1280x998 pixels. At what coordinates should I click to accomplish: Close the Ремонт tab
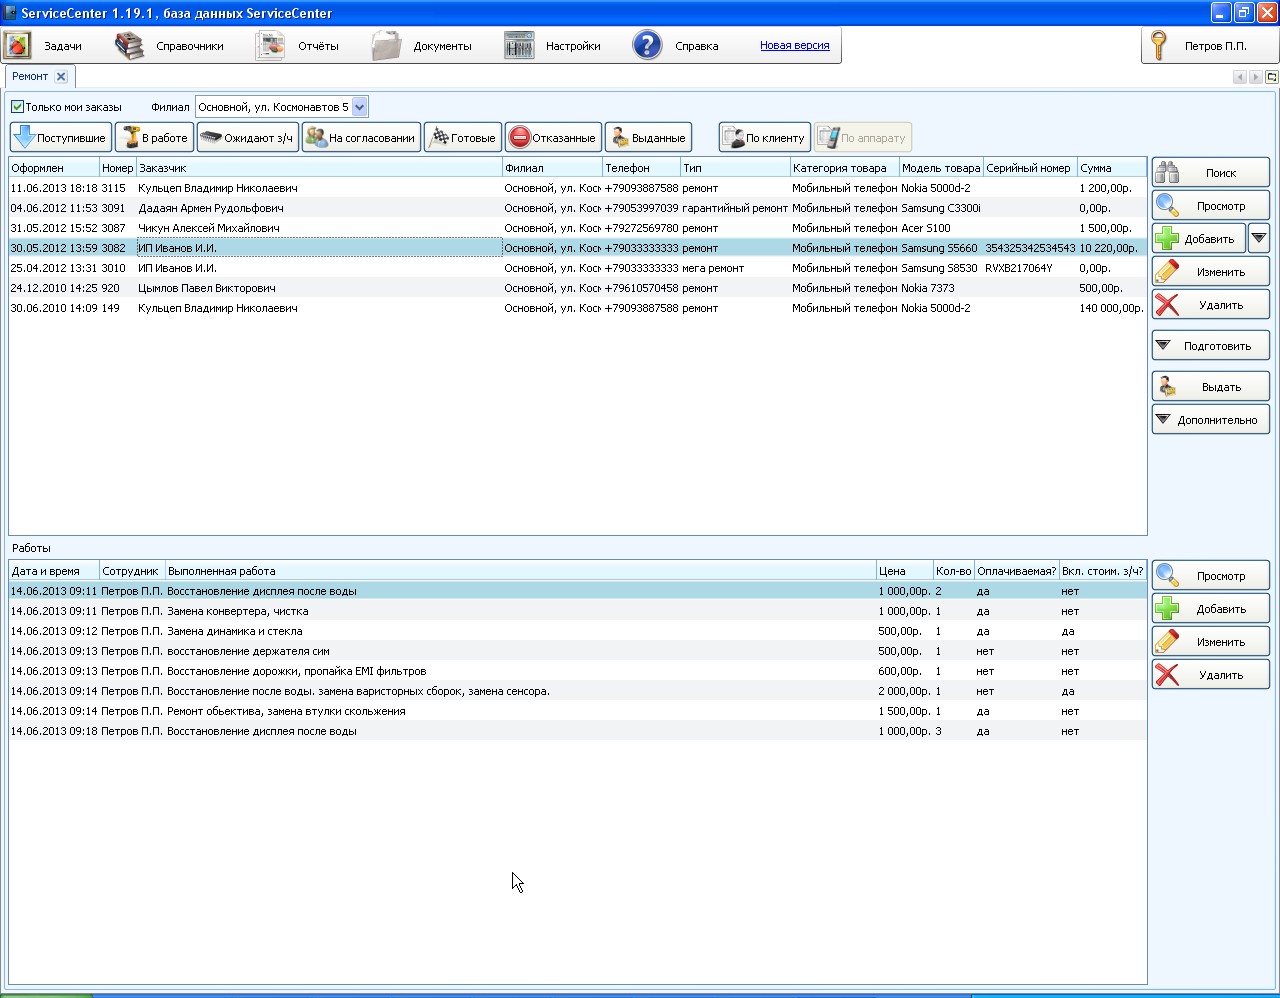point(61,76)
